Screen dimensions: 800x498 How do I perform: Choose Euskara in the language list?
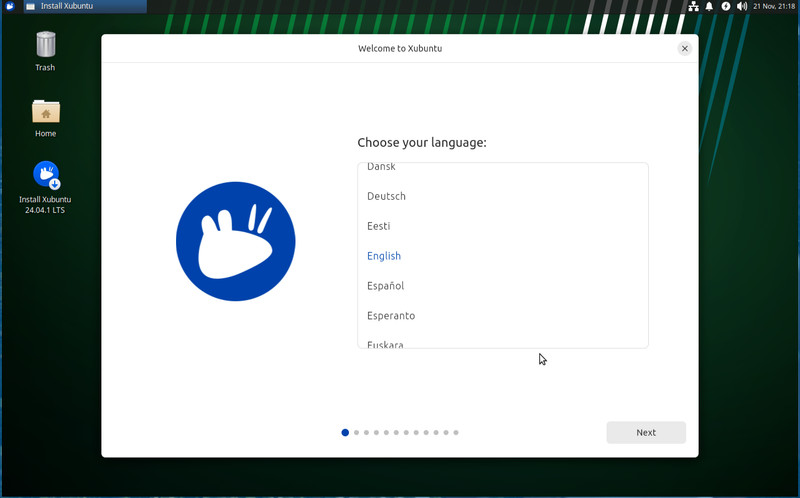pyautogui.click(x=503, y=342)
